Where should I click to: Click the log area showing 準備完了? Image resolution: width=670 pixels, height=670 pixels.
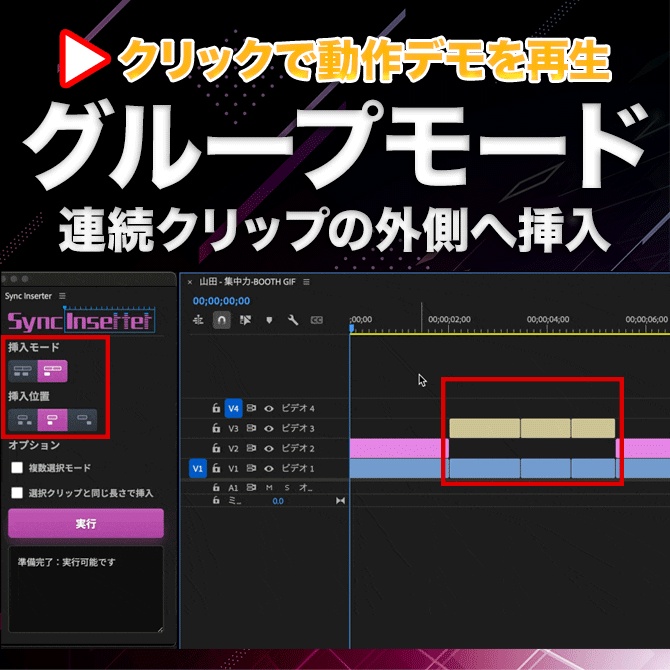point(86,589)
